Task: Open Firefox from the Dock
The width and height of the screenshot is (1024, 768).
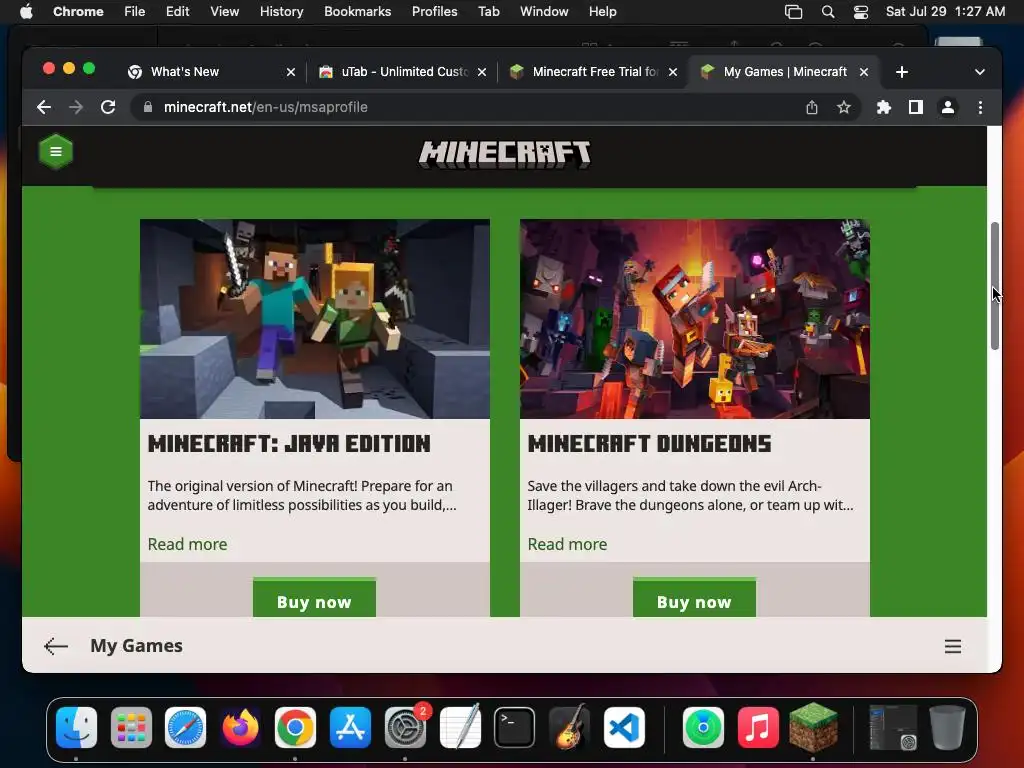Action: tap(240, 727)
